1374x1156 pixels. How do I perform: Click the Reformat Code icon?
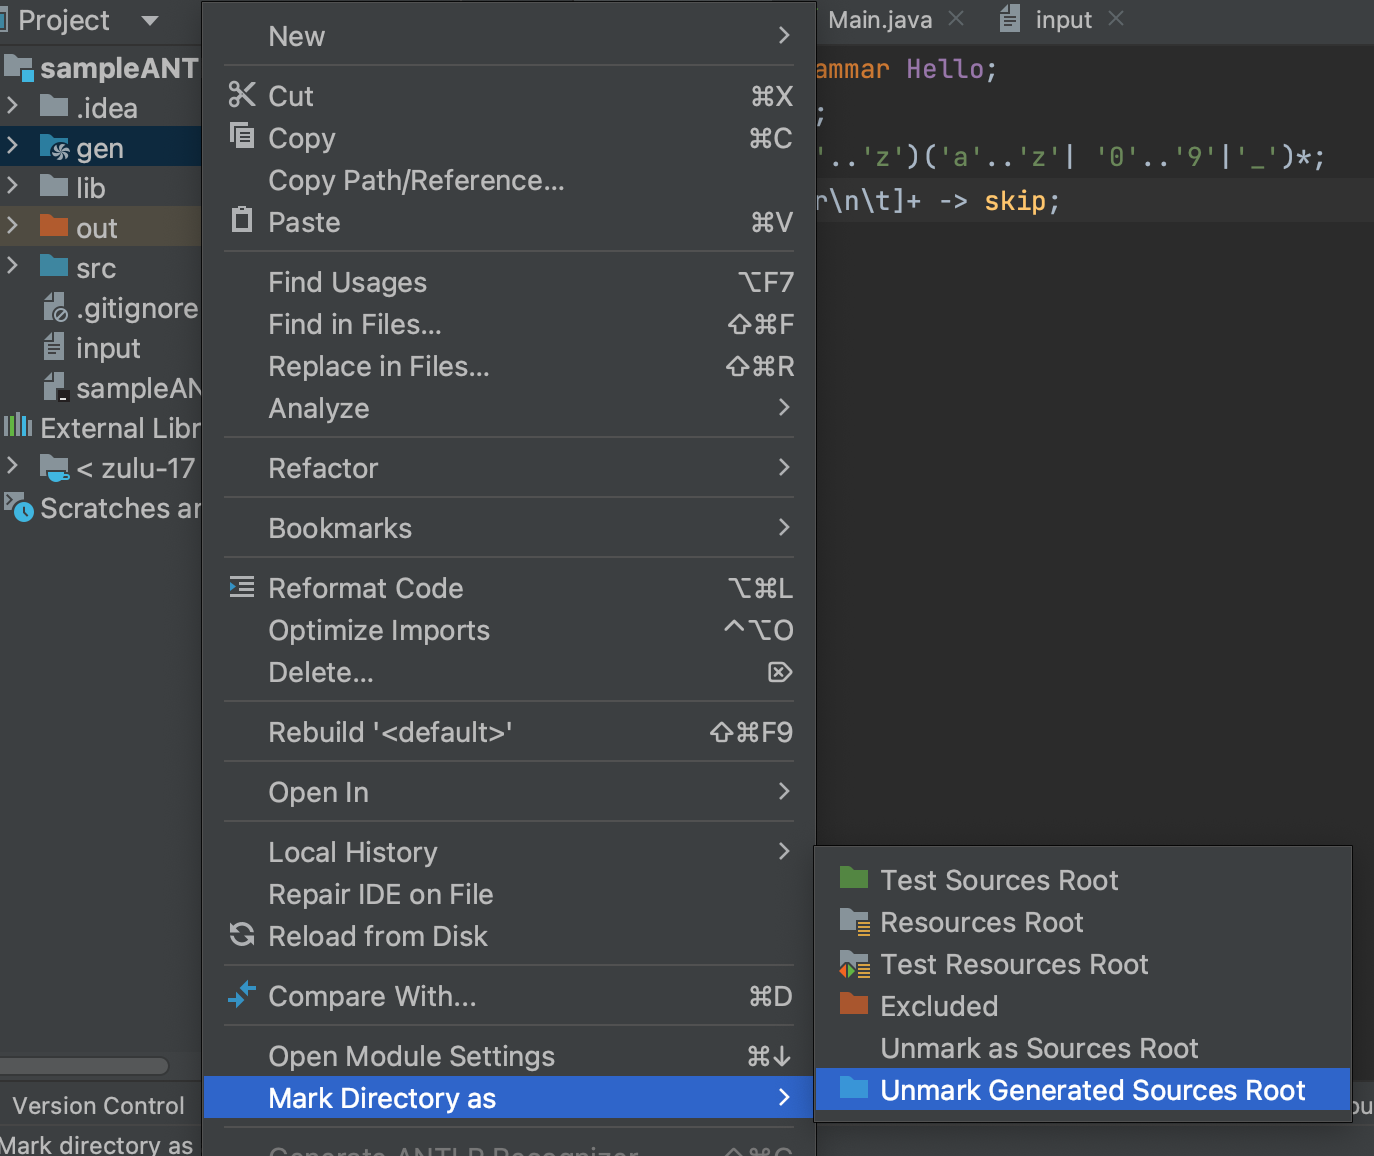[x=241, y=587]
